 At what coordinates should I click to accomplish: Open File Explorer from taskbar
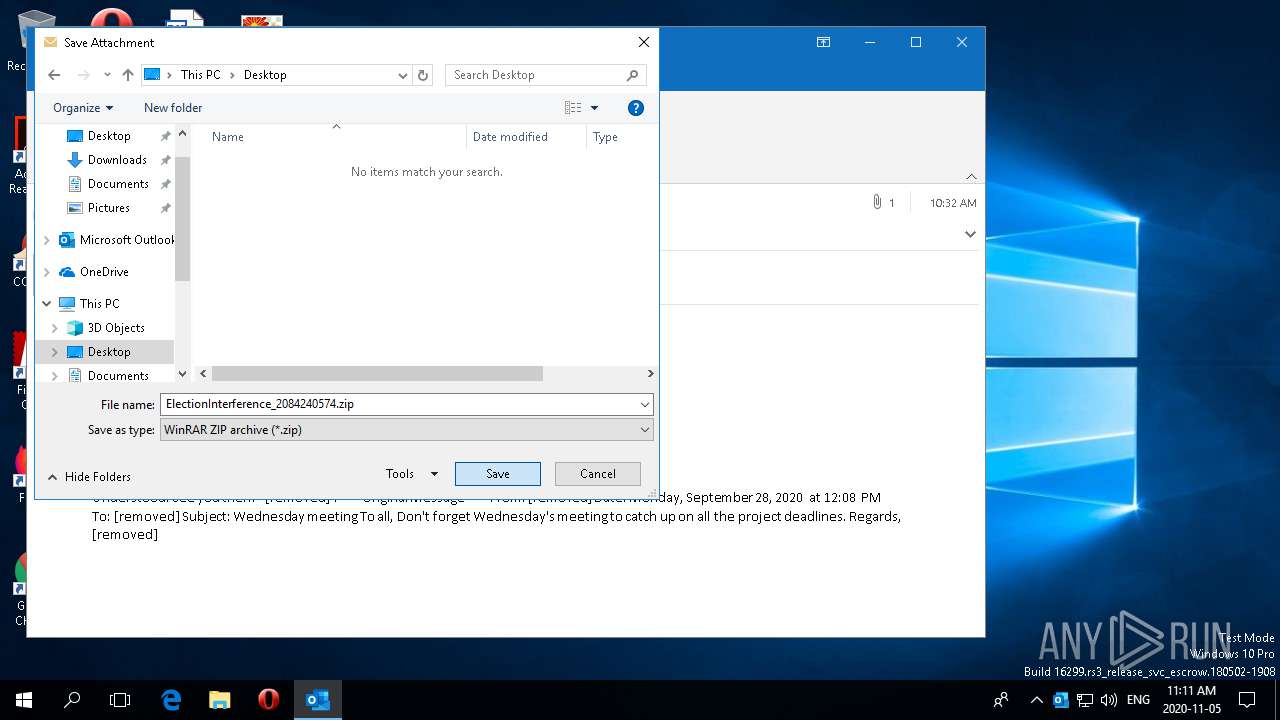click(x=219, y=700)
